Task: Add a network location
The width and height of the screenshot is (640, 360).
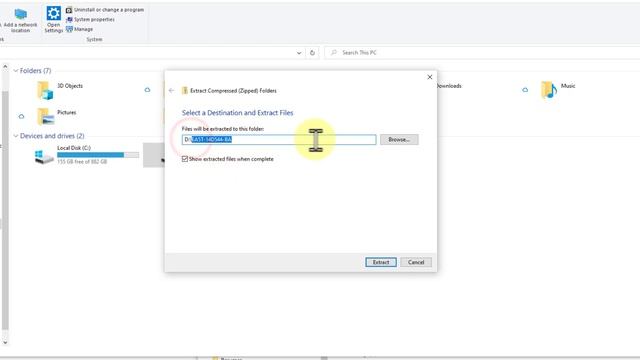Action: pyautogui.click(x=20, y=20)
